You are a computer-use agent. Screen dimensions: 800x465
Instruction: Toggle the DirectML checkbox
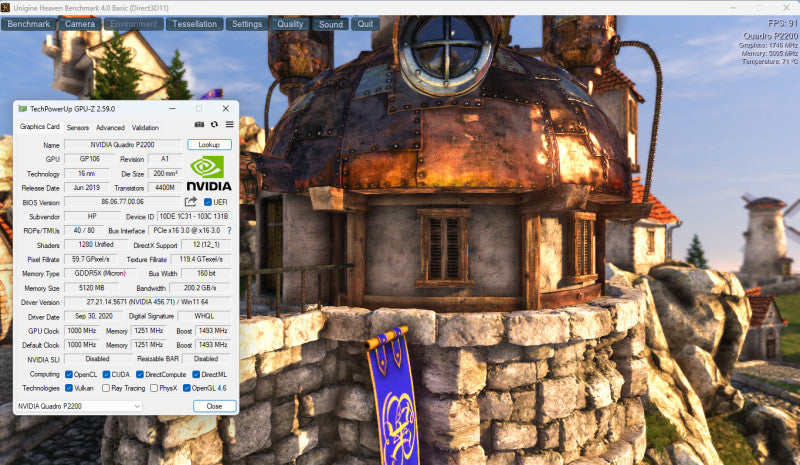tap(196, 374)
